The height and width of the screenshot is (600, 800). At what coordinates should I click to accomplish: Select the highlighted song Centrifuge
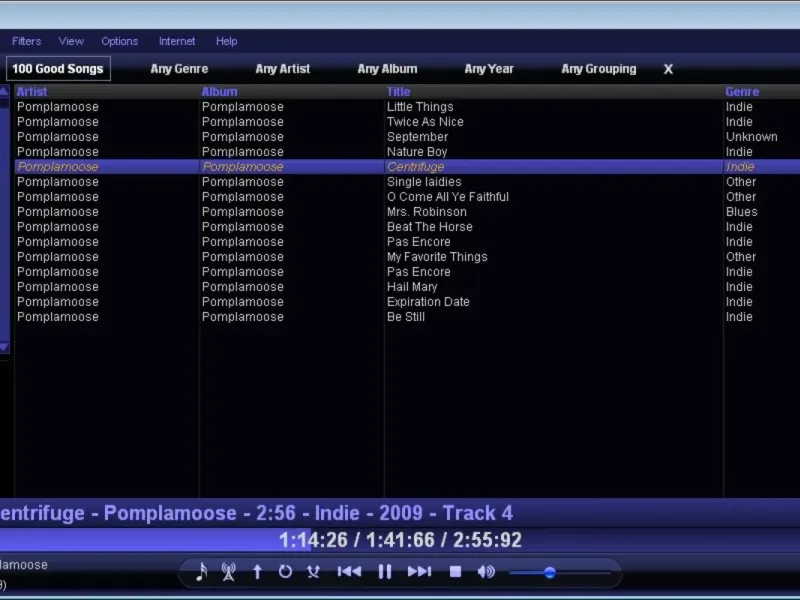click(x=415, y=167)
